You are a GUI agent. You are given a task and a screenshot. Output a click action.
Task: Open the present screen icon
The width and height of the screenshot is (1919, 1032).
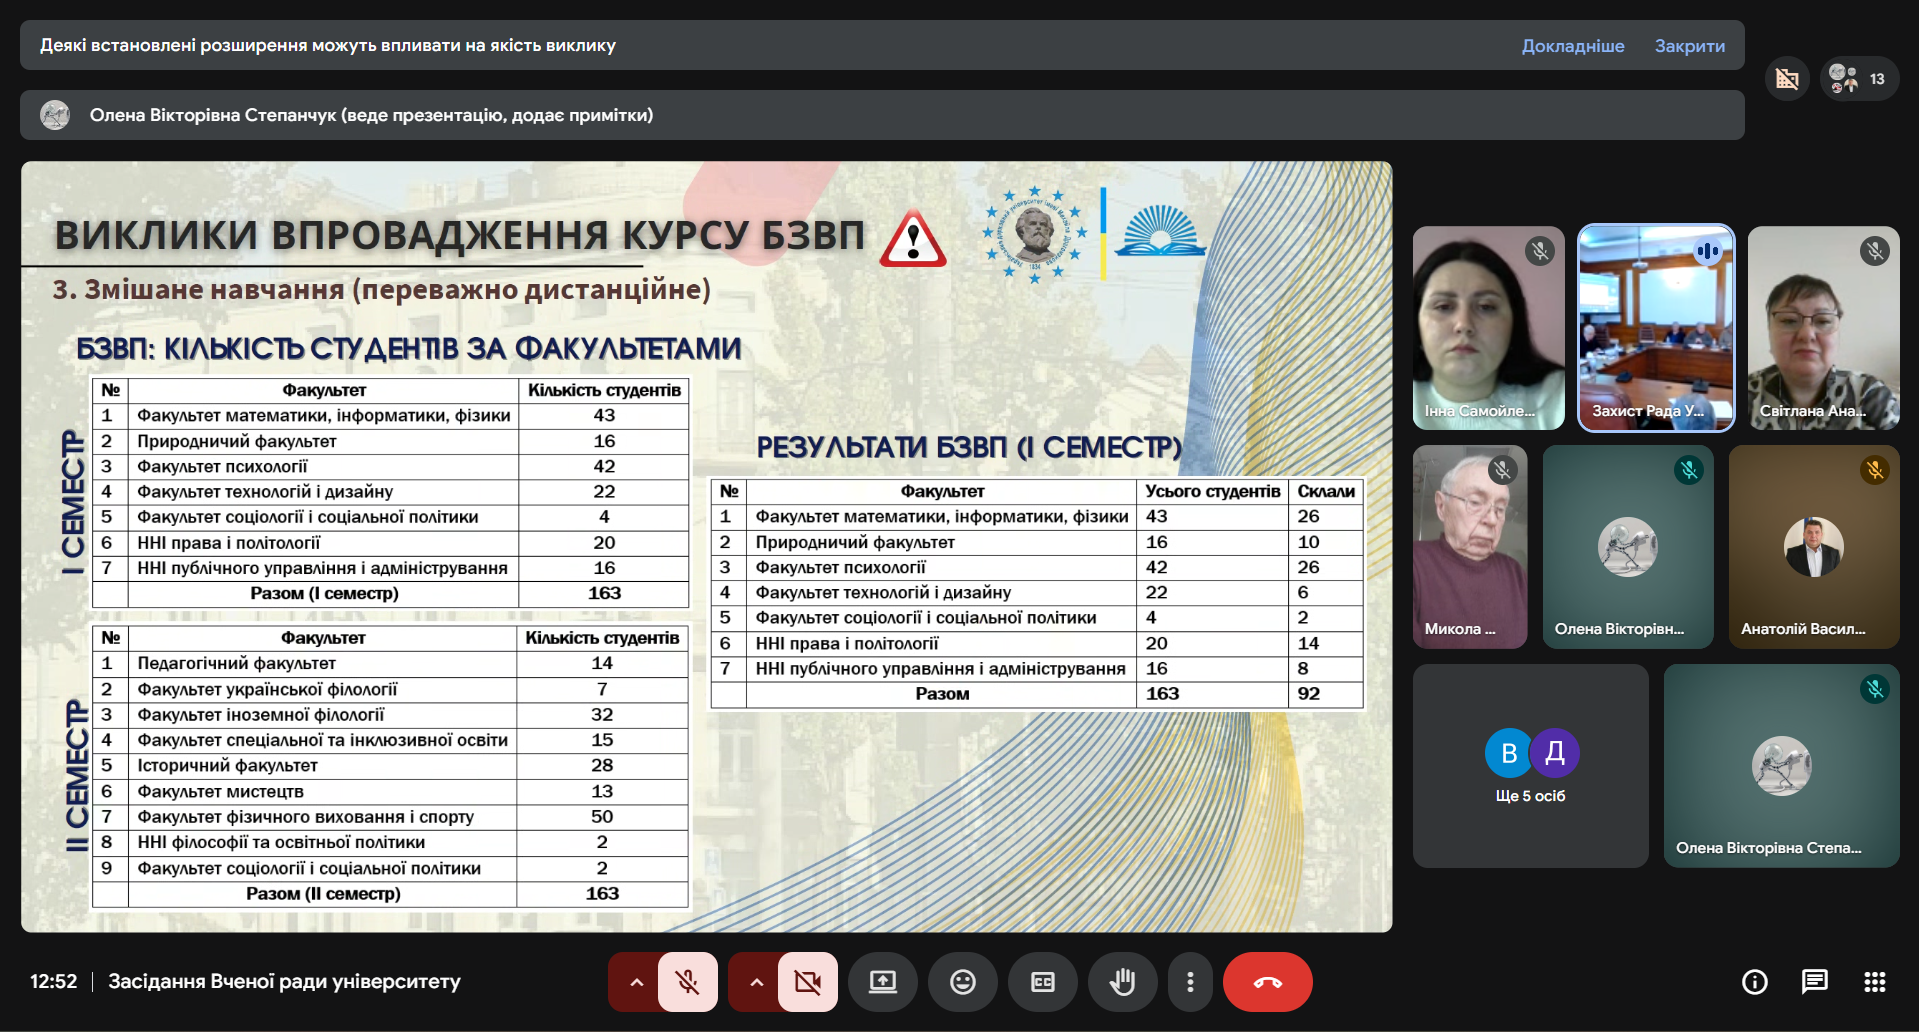click(x=883, y=981)
